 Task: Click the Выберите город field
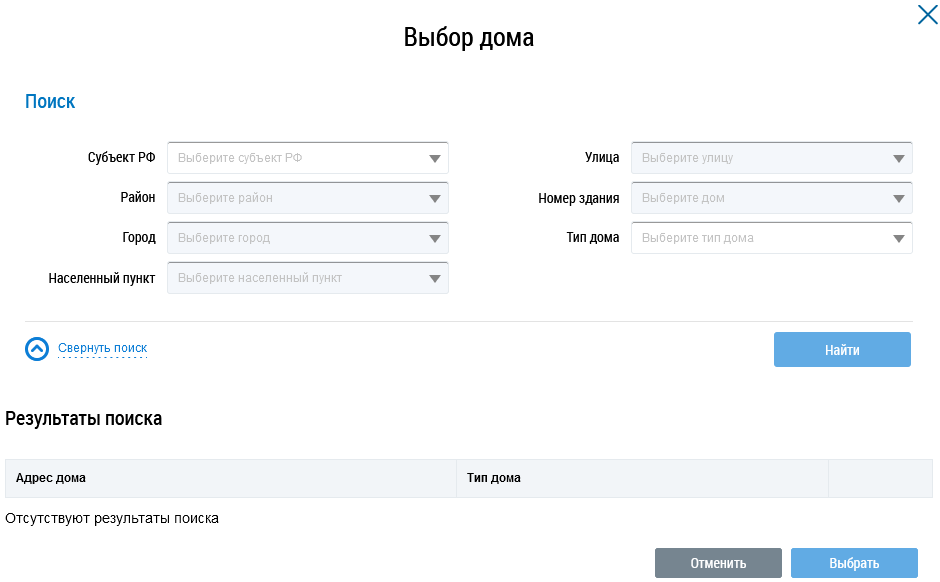295,238
